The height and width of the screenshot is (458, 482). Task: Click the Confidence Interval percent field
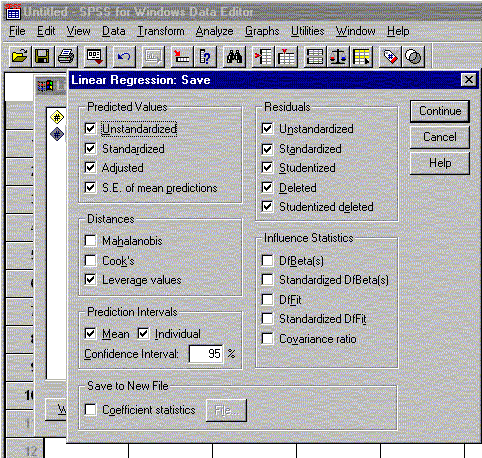206,353
